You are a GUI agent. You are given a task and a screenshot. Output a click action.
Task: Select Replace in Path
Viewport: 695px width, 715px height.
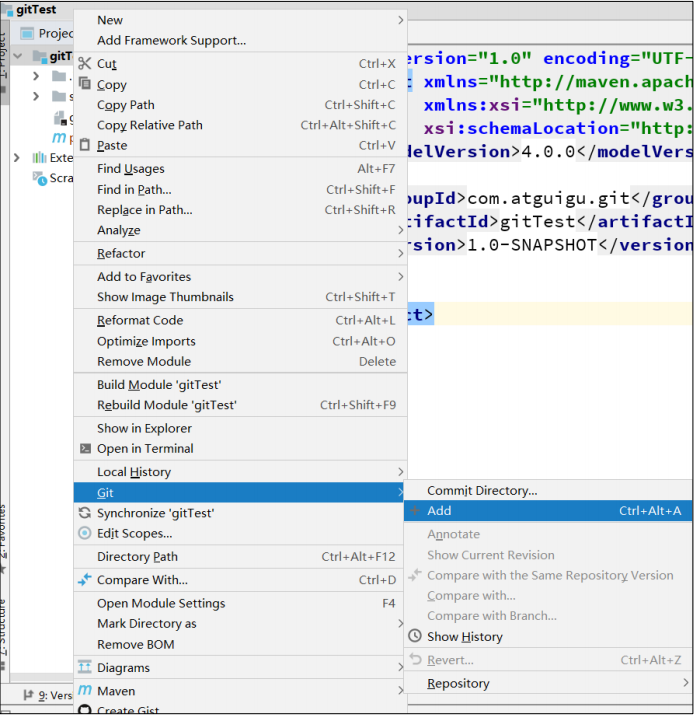tap(240, 210)
